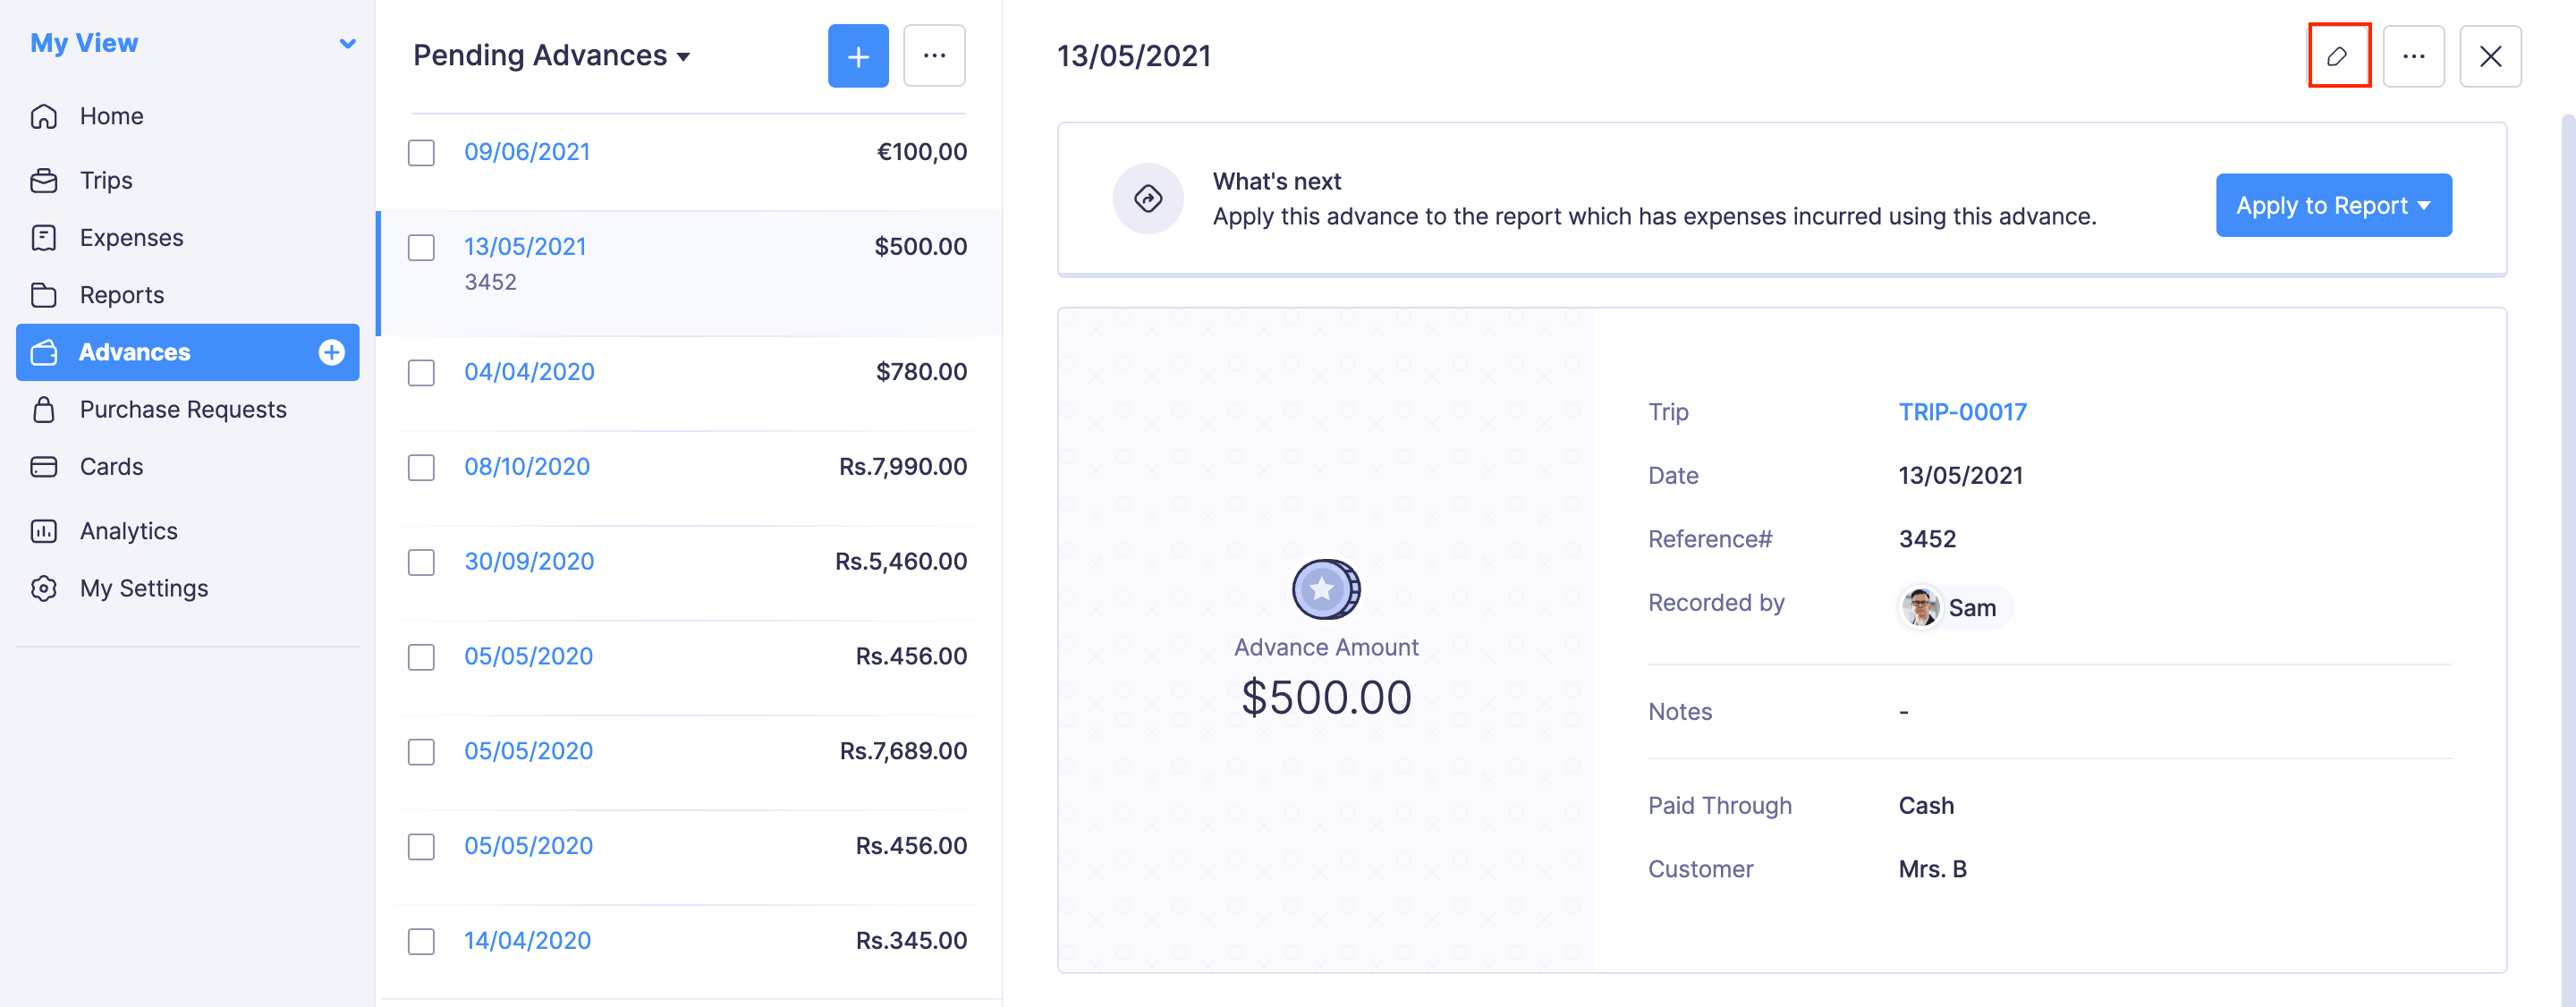This screenshot has width=2576, height=1007.
Task: Go to Expenses in the sidebar
Action: pyautogui.click(x=131, y=238)
